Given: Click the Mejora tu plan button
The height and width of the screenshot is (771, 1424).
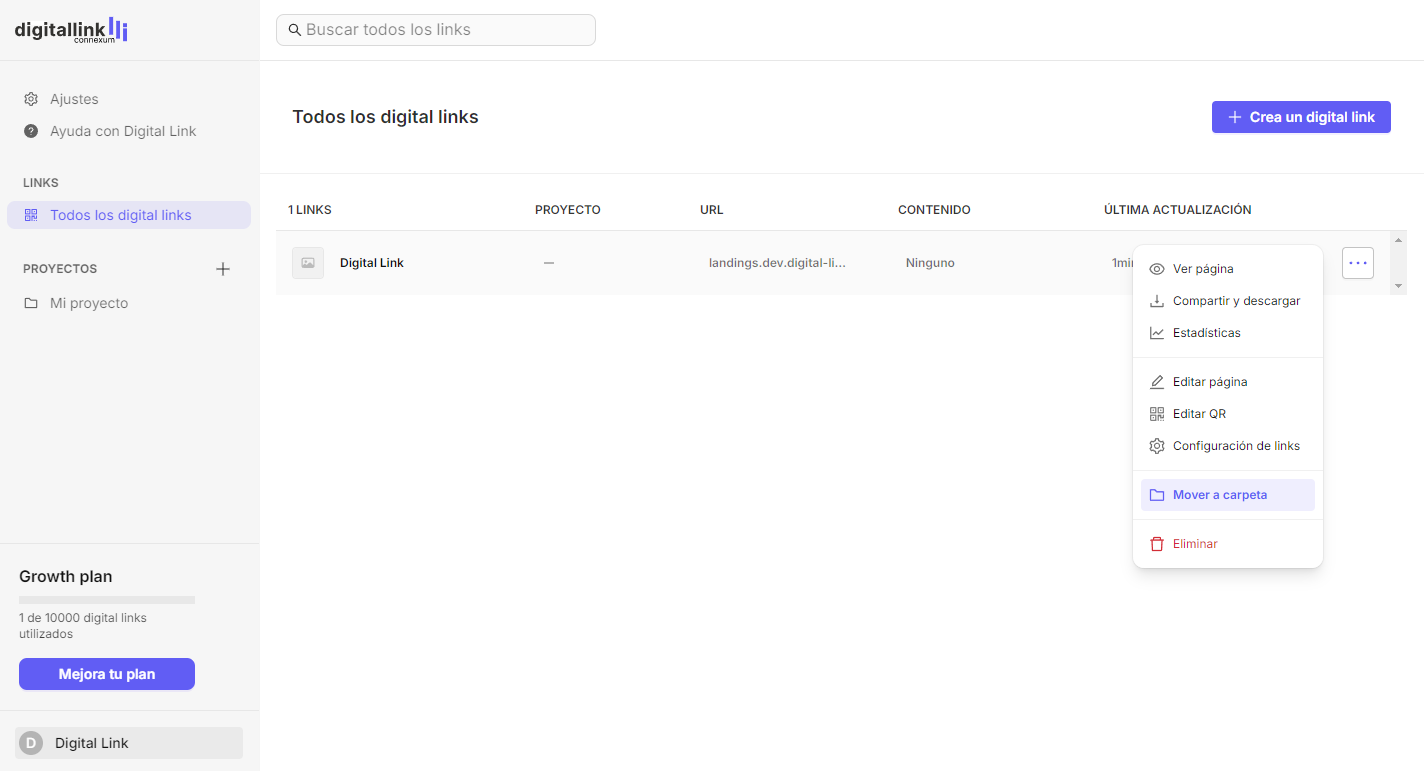Looking at the screenshot, I should coord(107,674).
